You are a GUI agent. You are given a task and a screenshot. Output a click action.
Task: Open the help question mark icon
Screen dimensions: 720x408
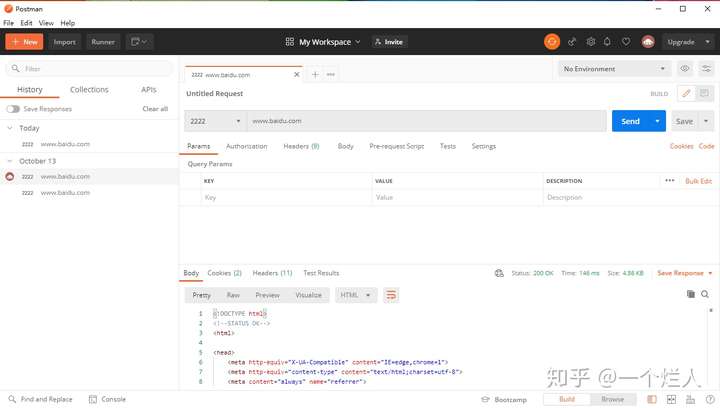(x=710, y=399)
